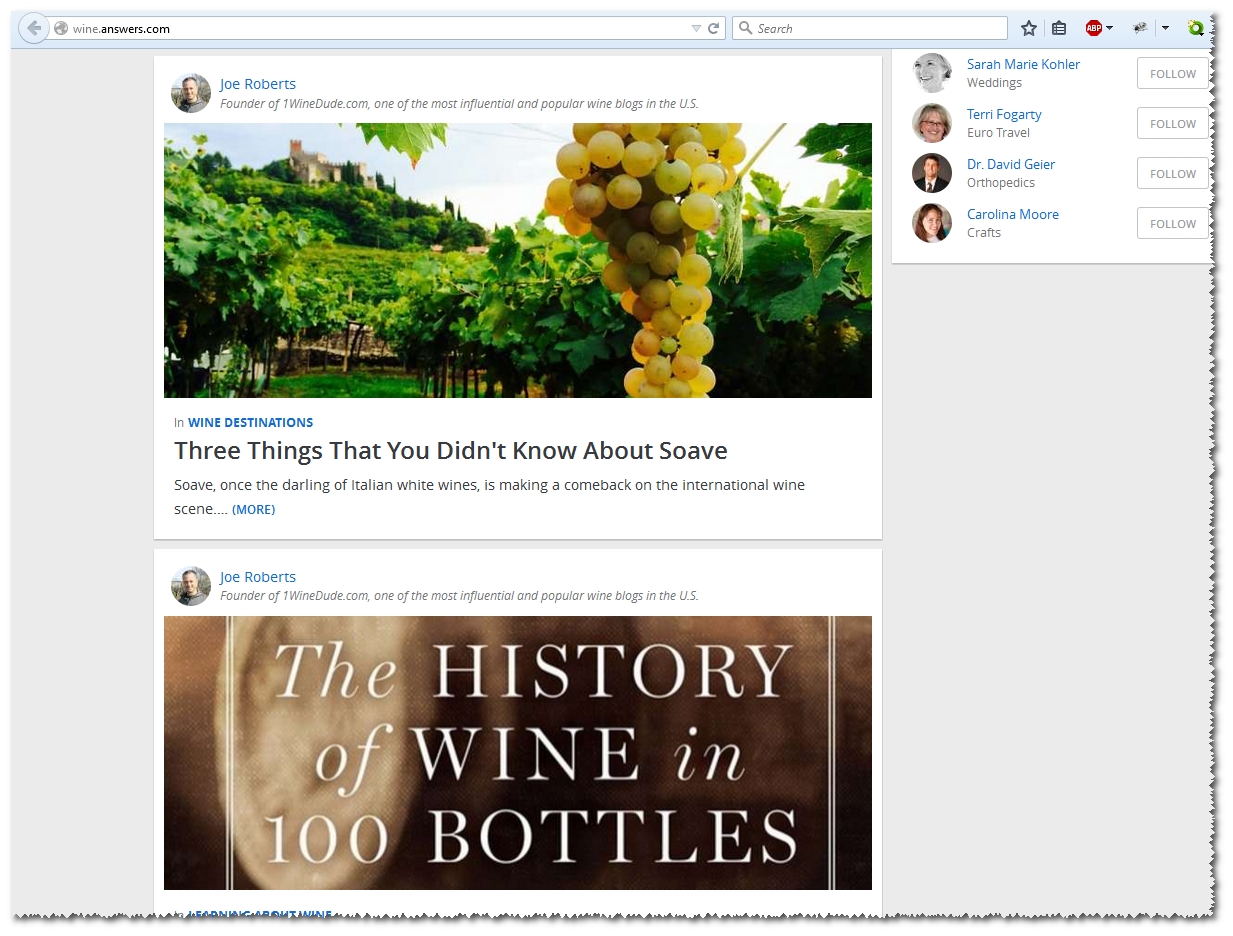
Task: Click the Soave summary paragraph text
Action: [x=489, y=497]
